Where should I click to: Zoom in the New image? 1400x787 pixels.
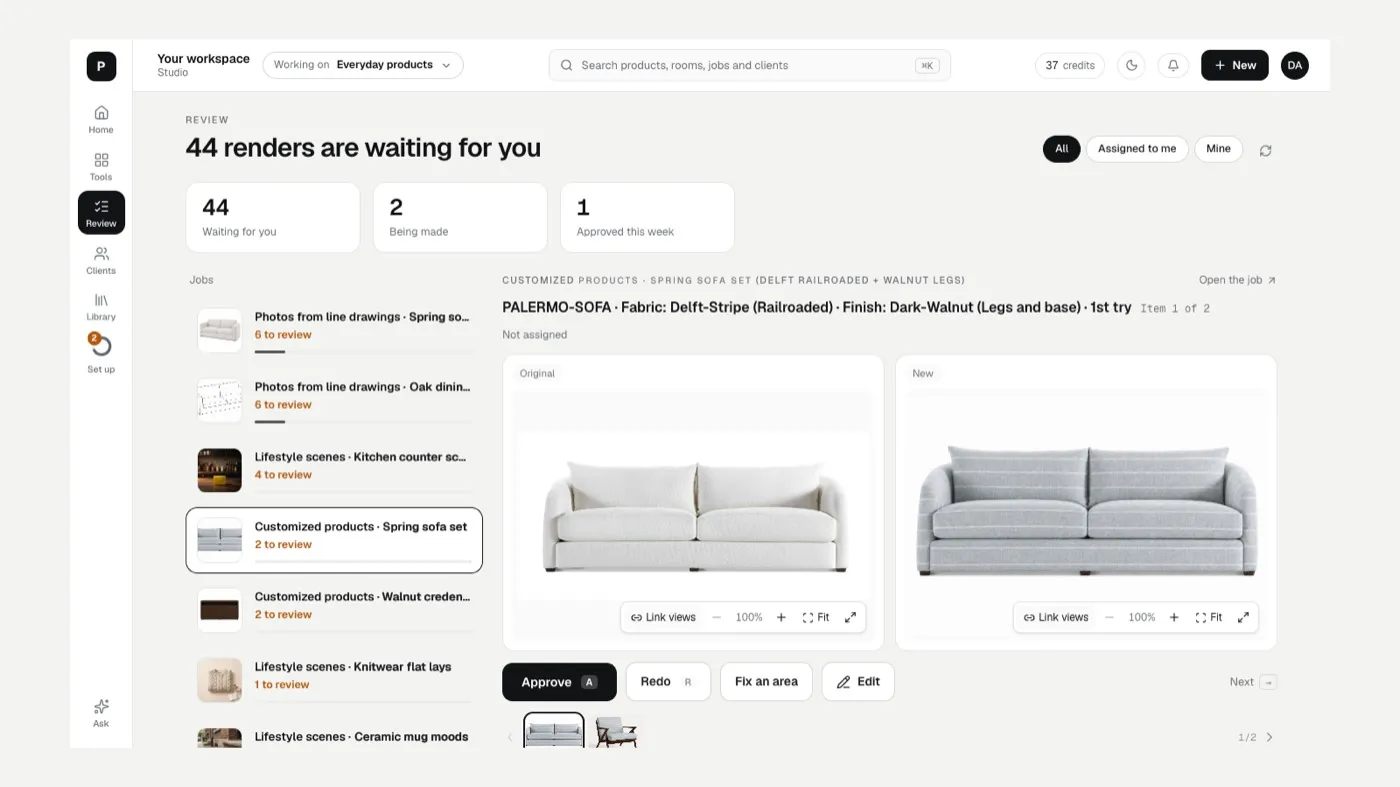pyautogui.click(x=1175, y=617)
